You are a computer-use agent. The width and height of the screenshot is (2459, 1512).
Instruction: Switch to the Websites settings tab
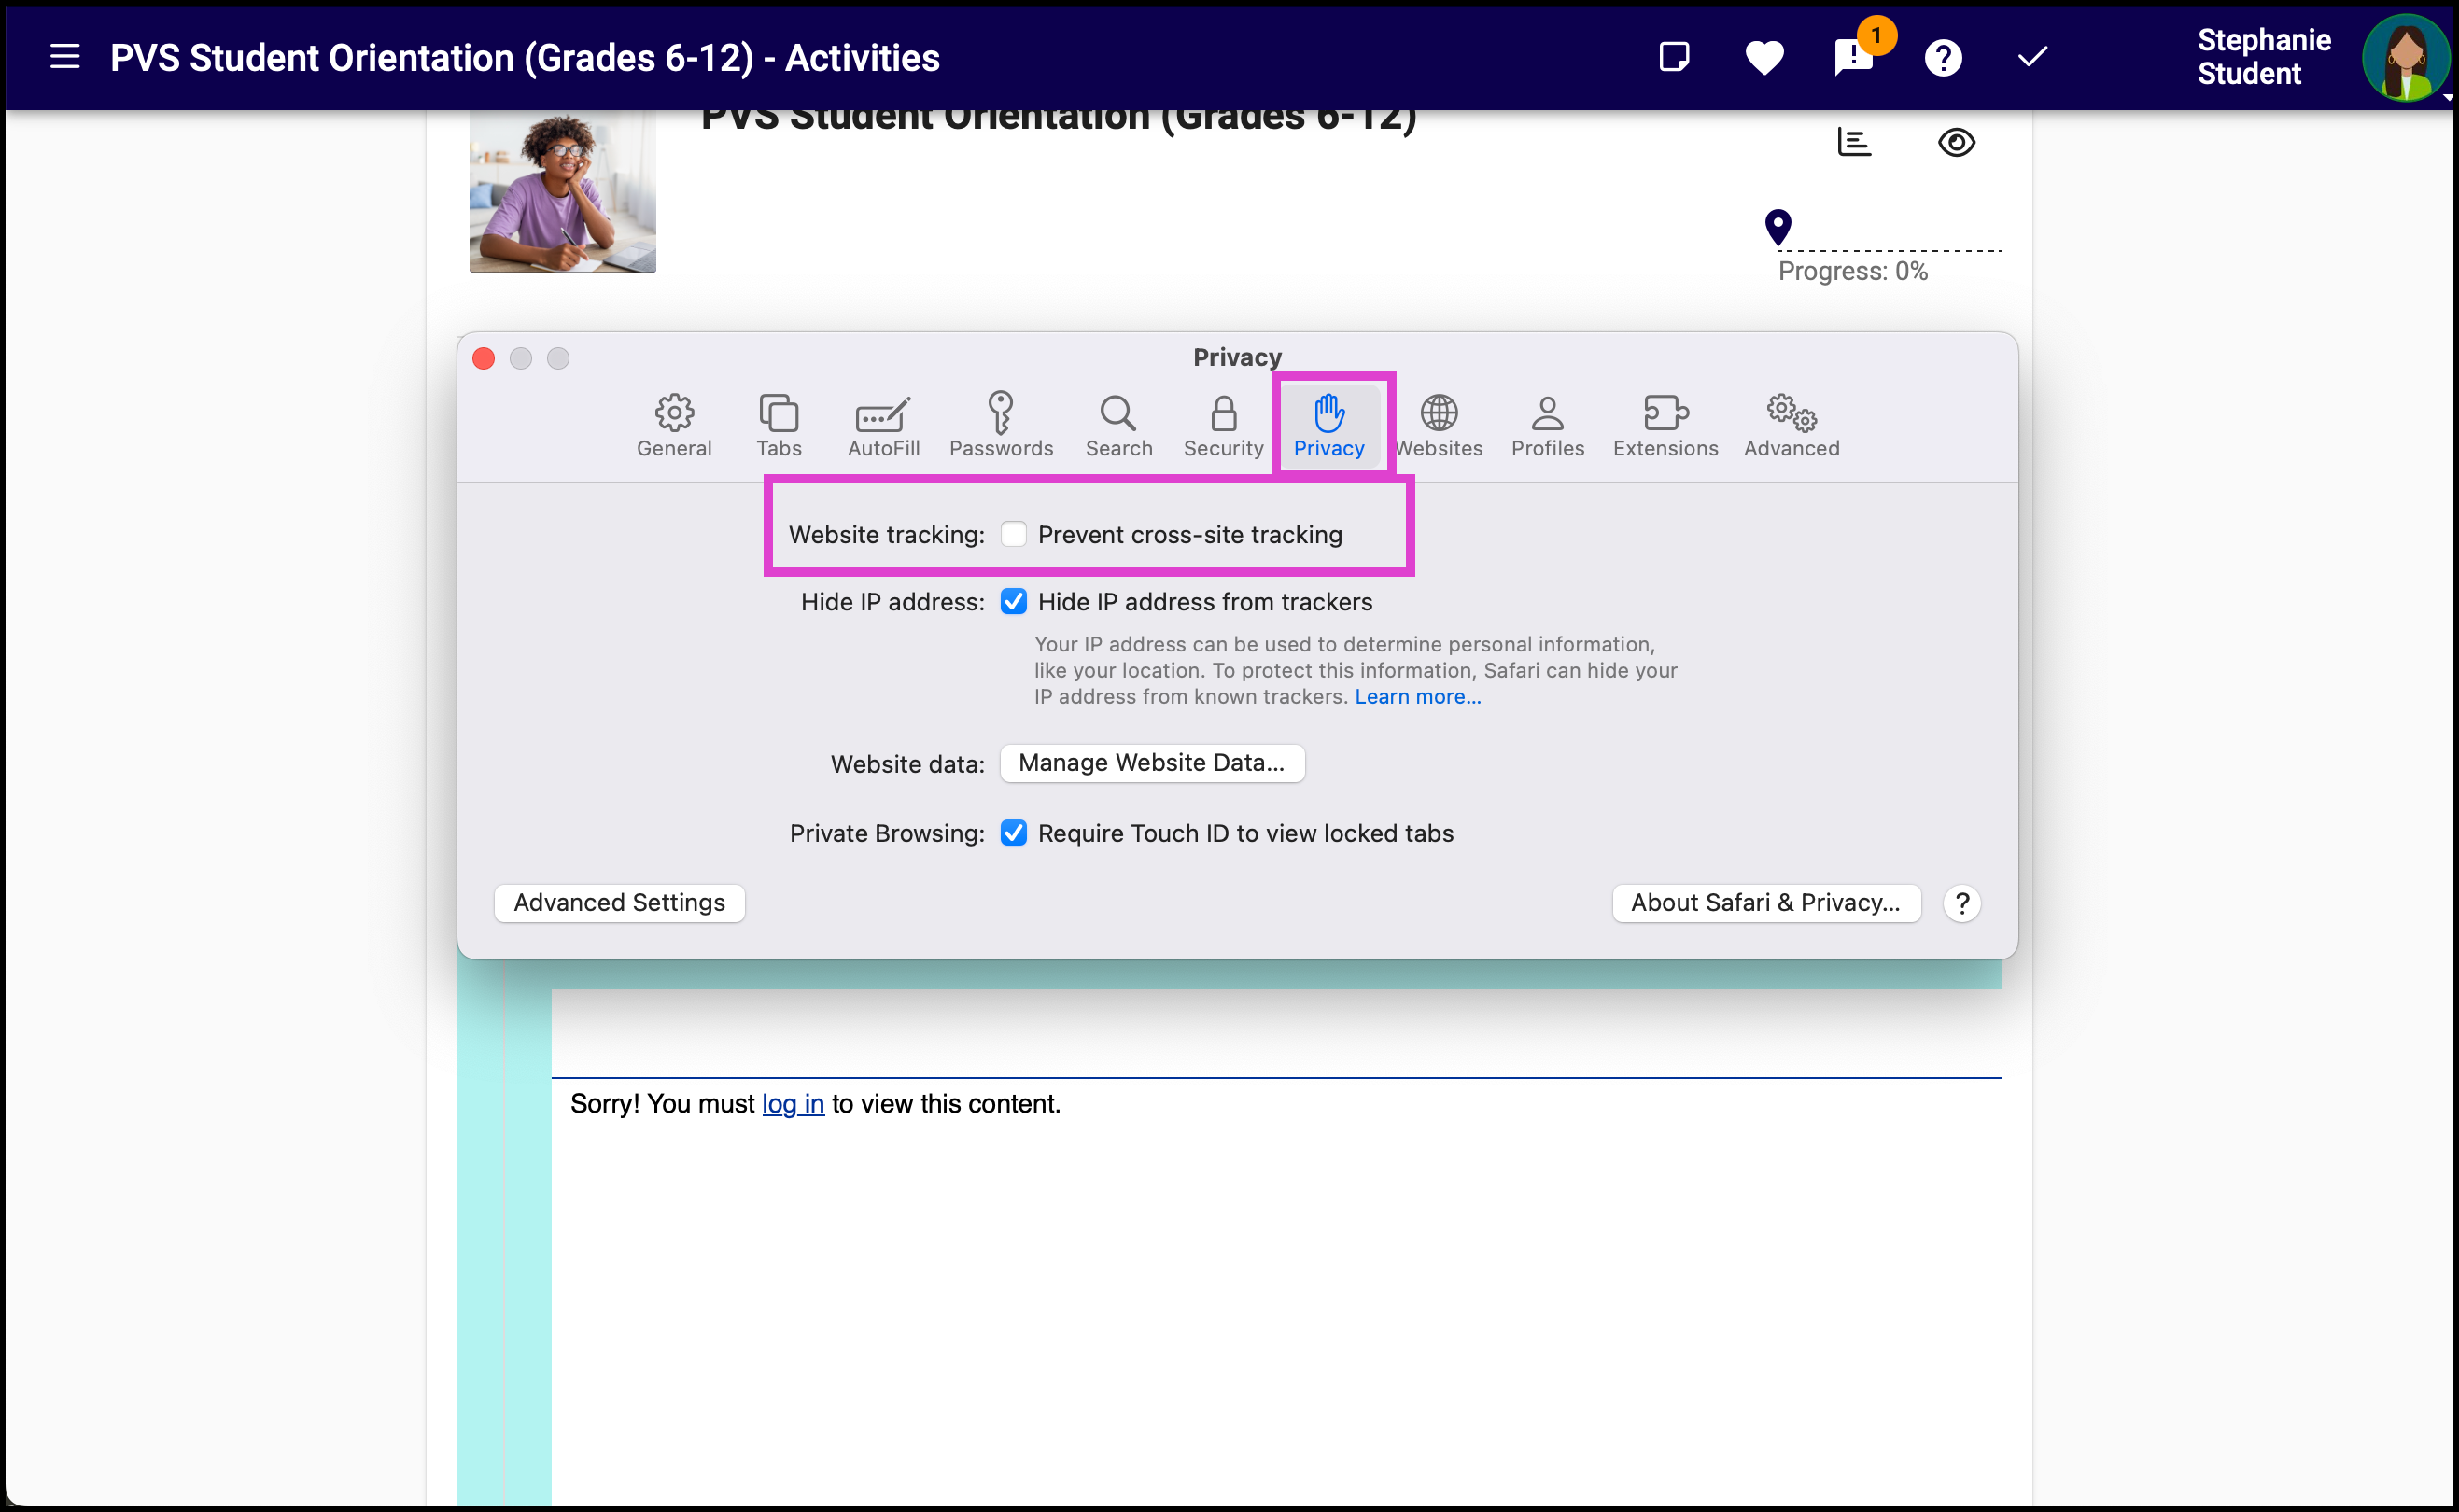pyautogui.click(x=1439, y=426)
